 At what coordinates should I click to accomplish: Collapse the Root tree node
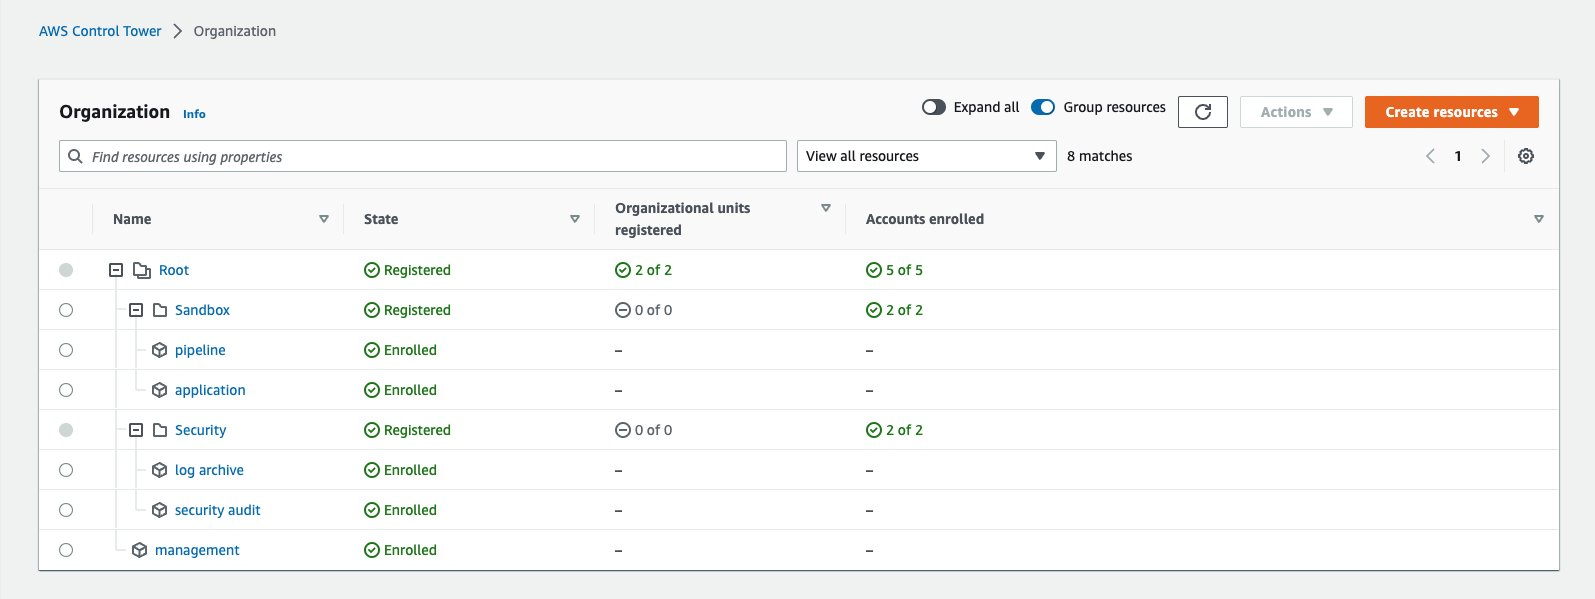click(x=116, y=270)
